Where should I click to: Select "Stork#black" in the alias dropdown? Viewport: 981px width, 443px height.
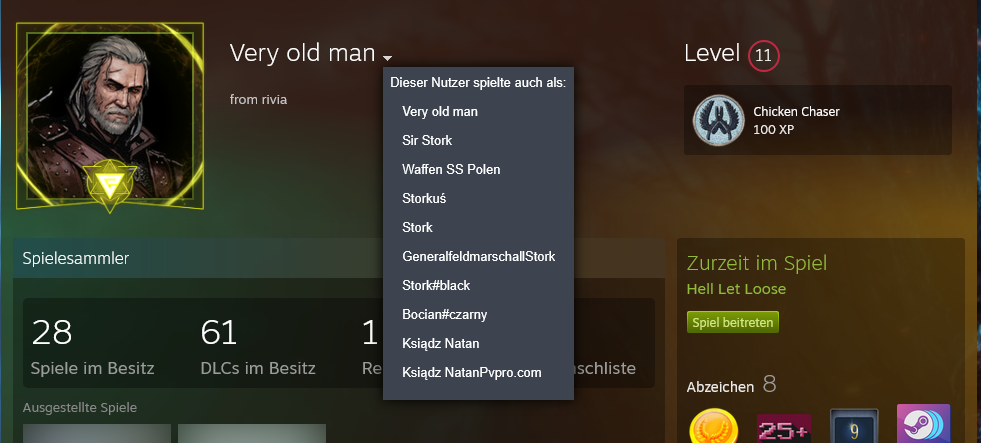436,285
